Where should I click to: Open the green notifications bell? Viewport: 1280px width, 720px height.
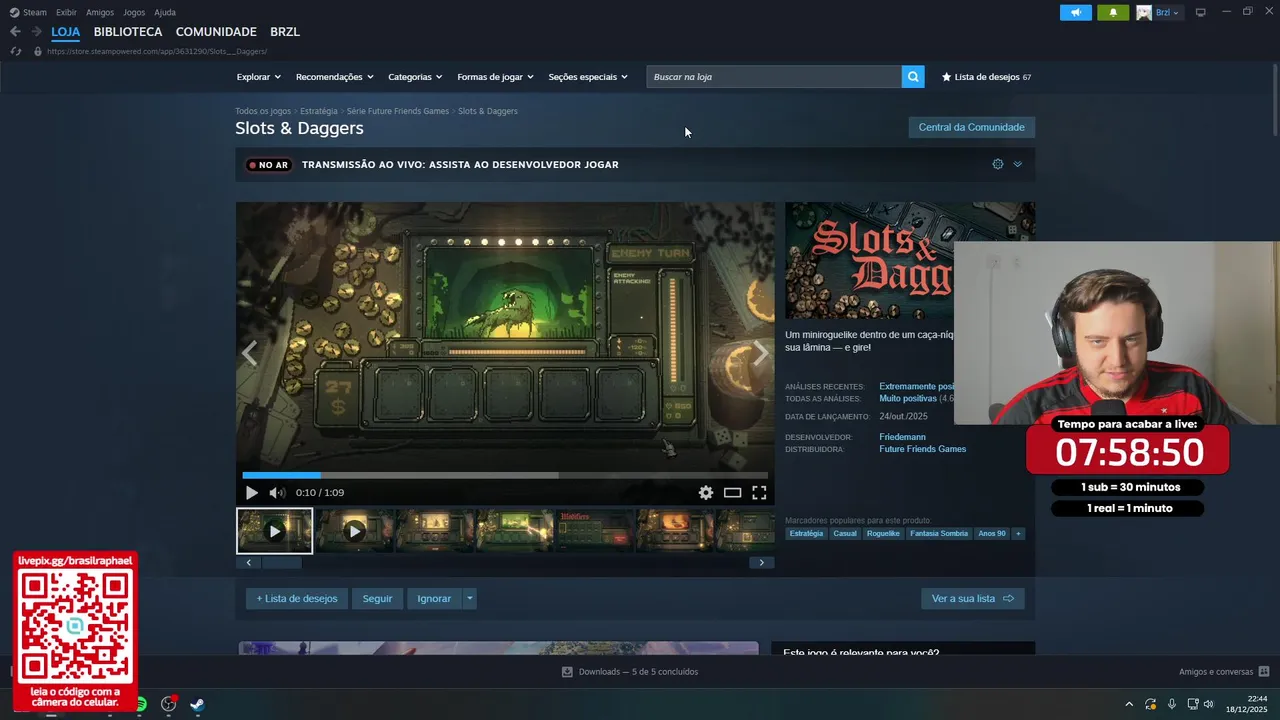1113,13
